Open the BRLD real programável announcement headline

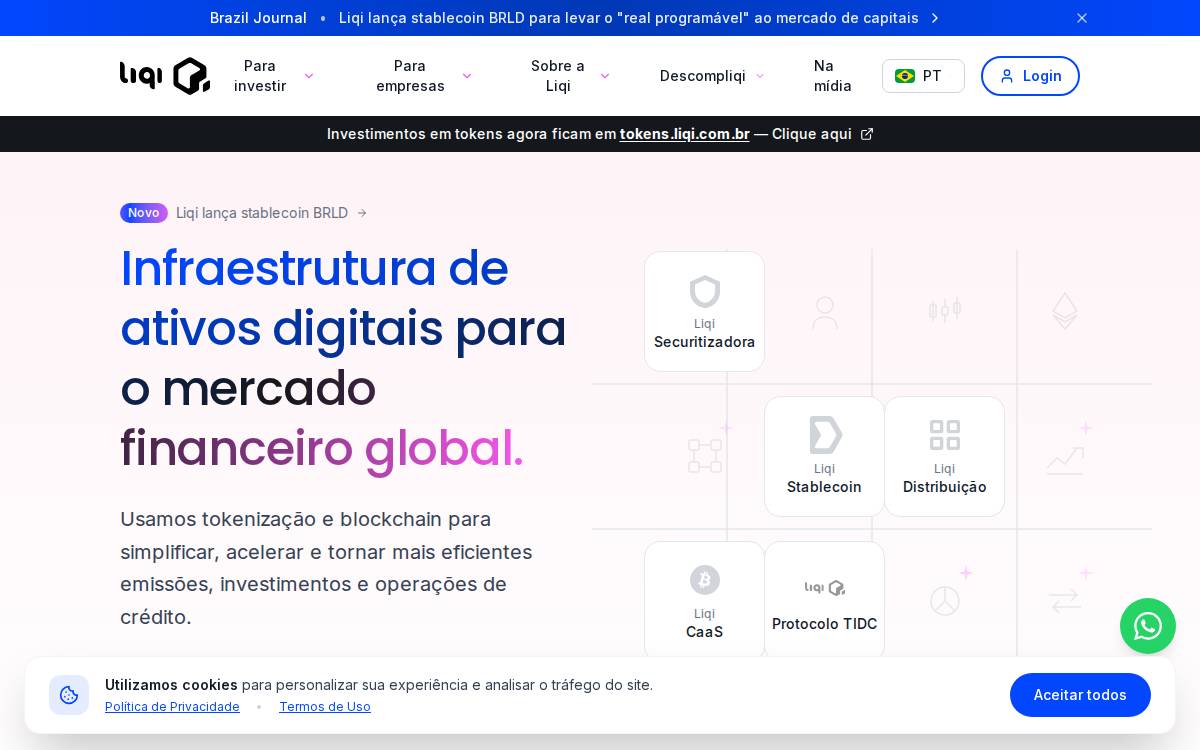coord(629,18)
